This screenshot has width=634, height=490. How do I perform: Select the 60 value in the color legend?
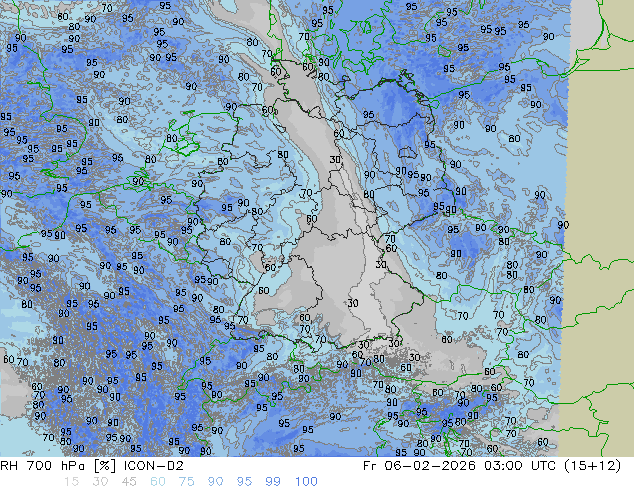tap(158, 482)
